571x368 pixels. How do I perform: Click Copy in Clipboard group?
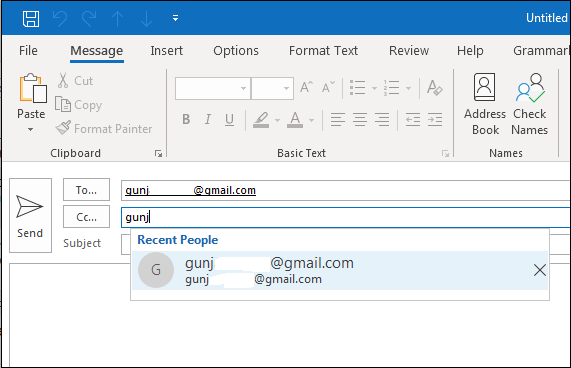click(x=78, y=105)
